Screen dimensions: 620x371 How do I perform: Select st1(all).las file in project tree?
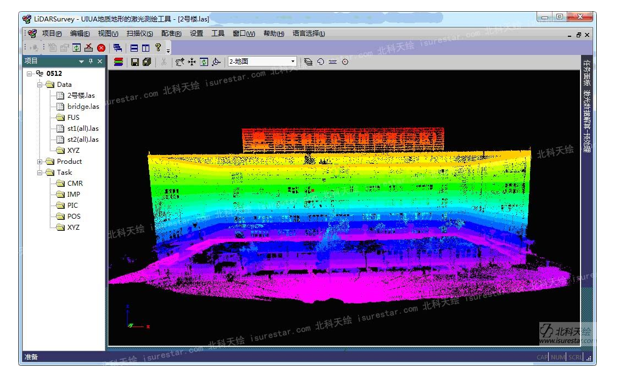click(x=83, y=129)
